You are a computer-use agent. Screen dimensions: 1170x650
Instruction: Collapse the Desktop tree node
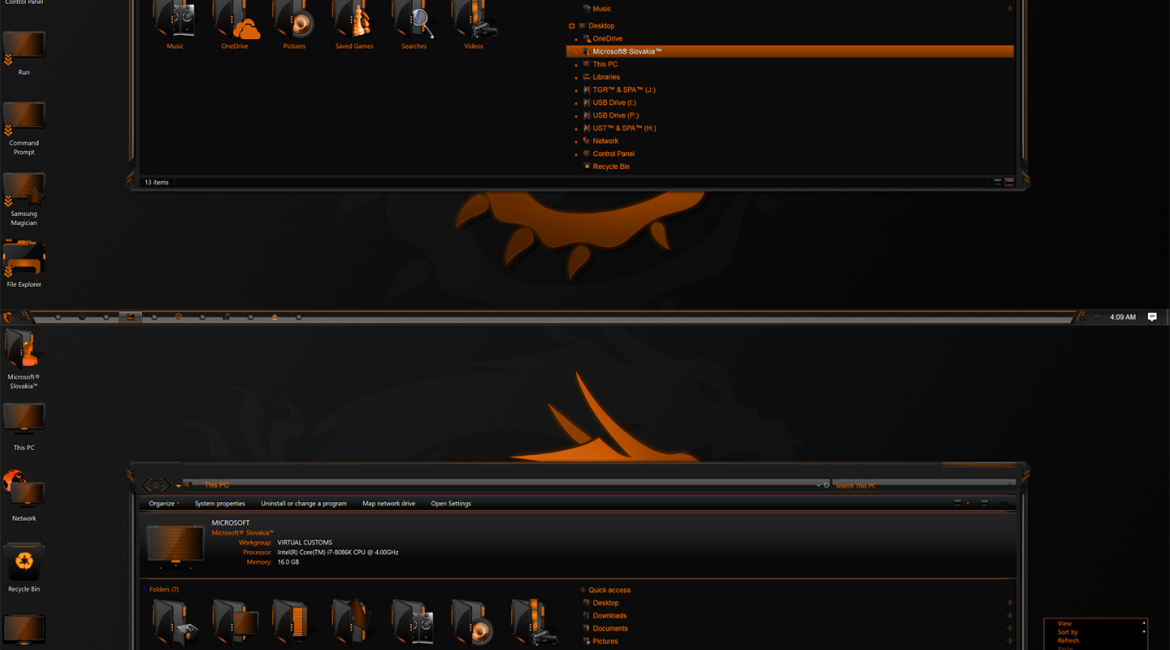572,26
